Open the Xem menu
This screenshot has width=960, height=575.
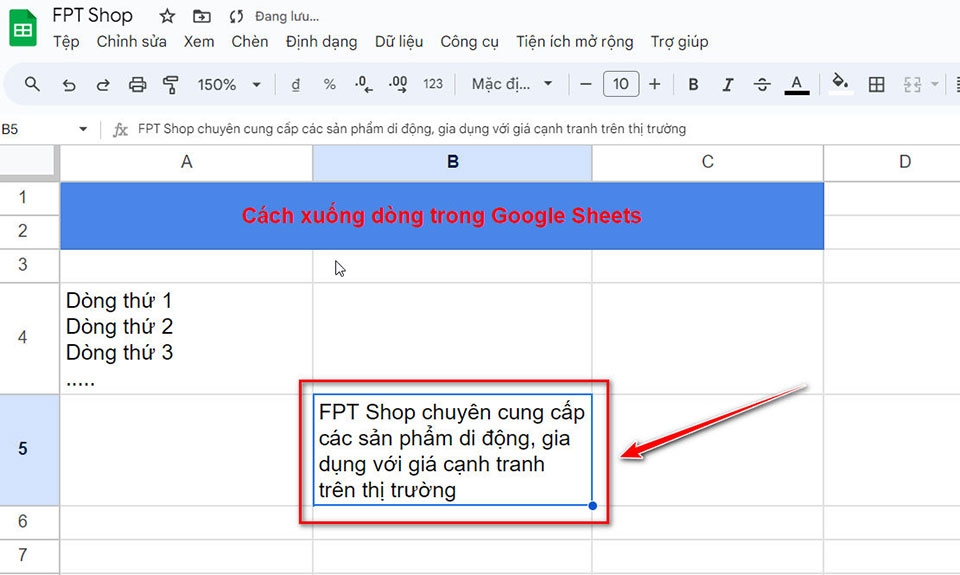199,42
